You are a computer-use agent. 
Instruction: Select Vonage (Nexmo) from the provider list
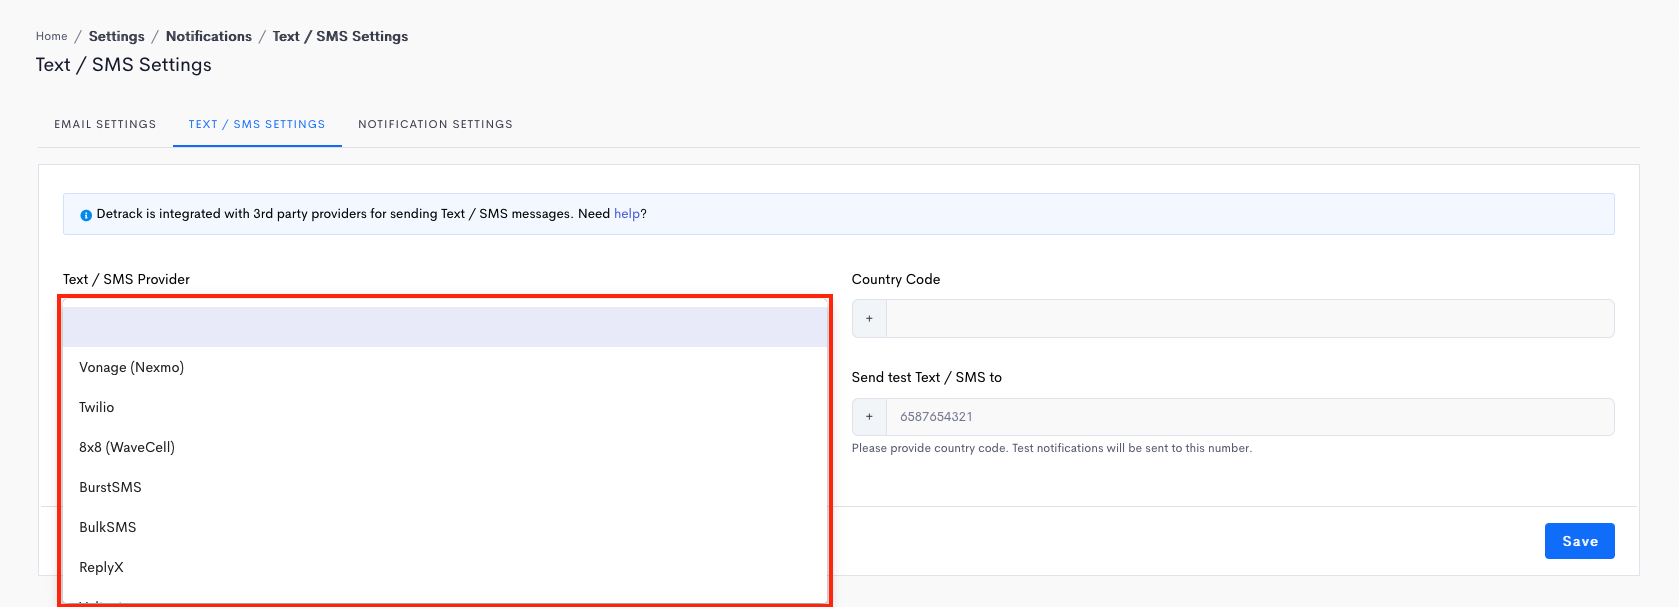click(x=131, y=367)
